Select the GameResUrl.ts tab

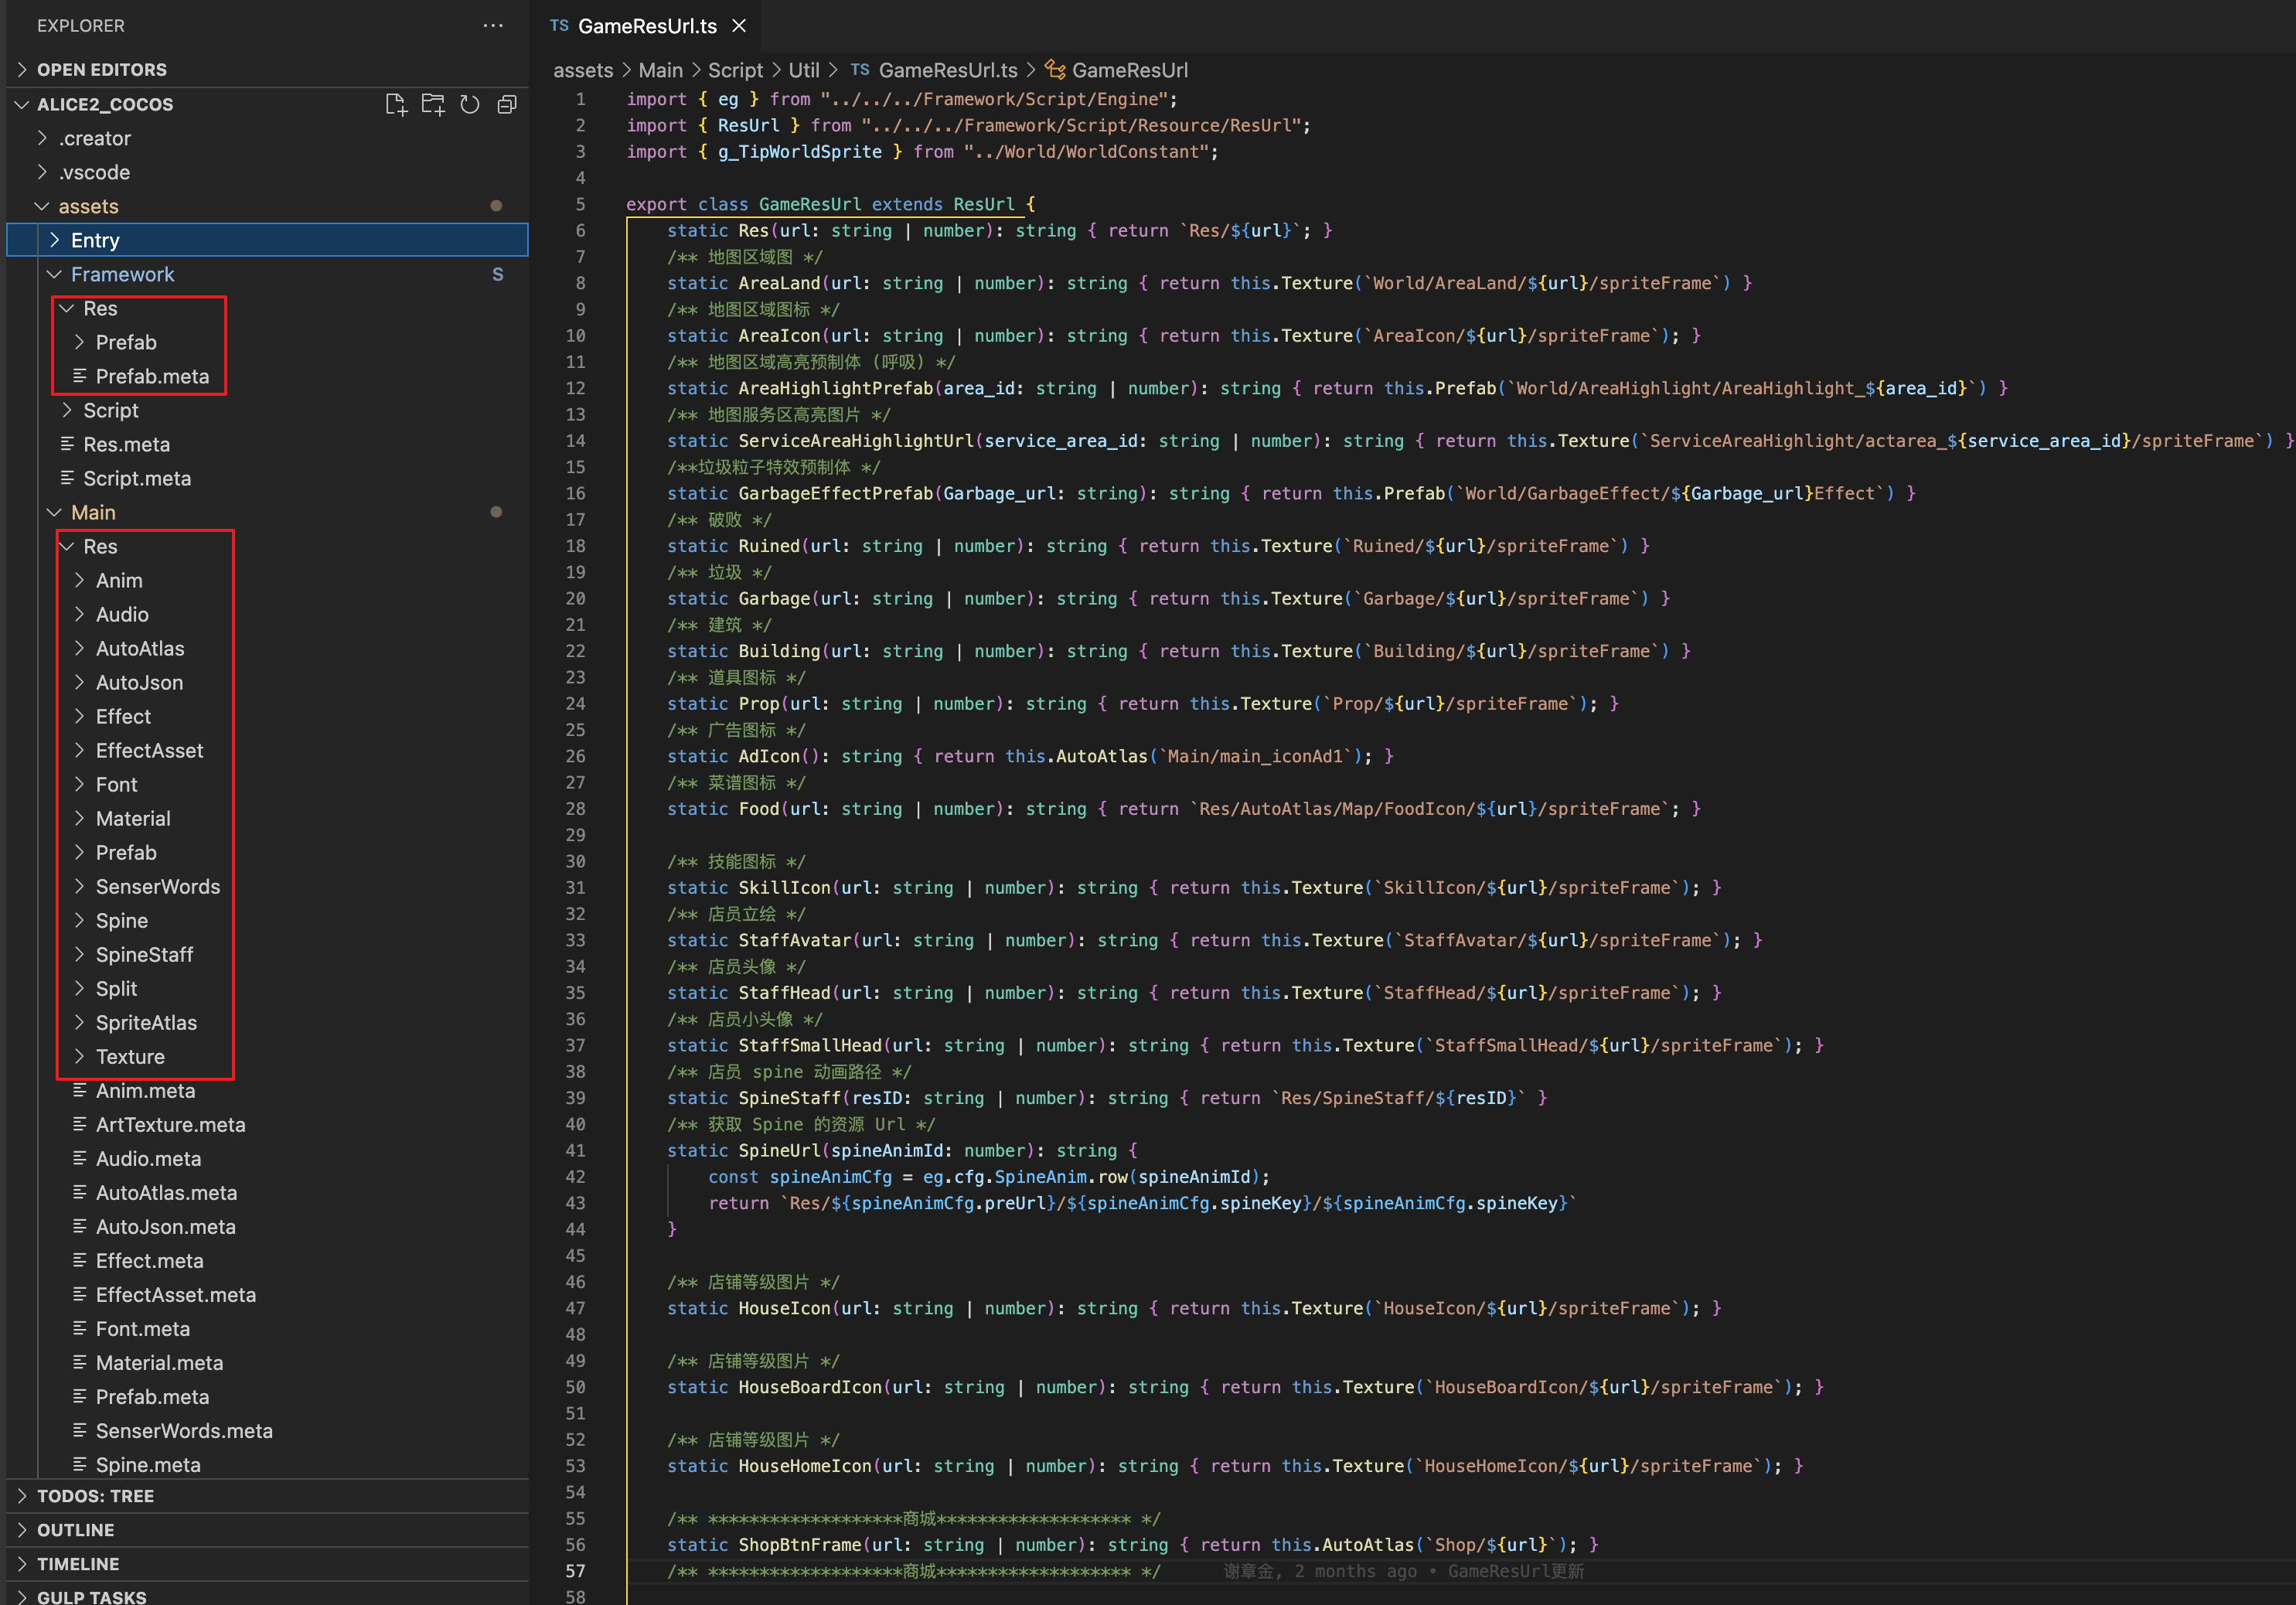[646, 26]
